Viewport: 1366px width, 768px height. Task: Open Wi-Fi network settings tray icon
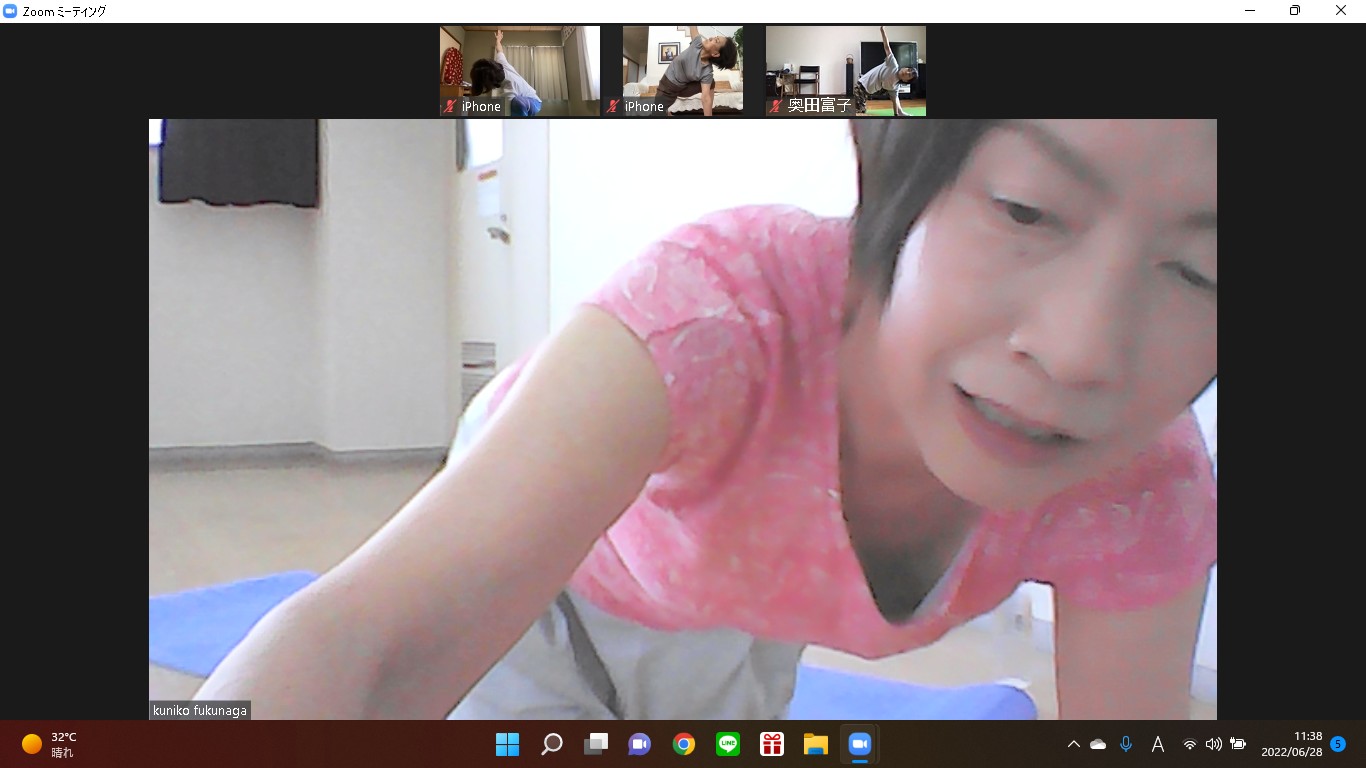1190,744
